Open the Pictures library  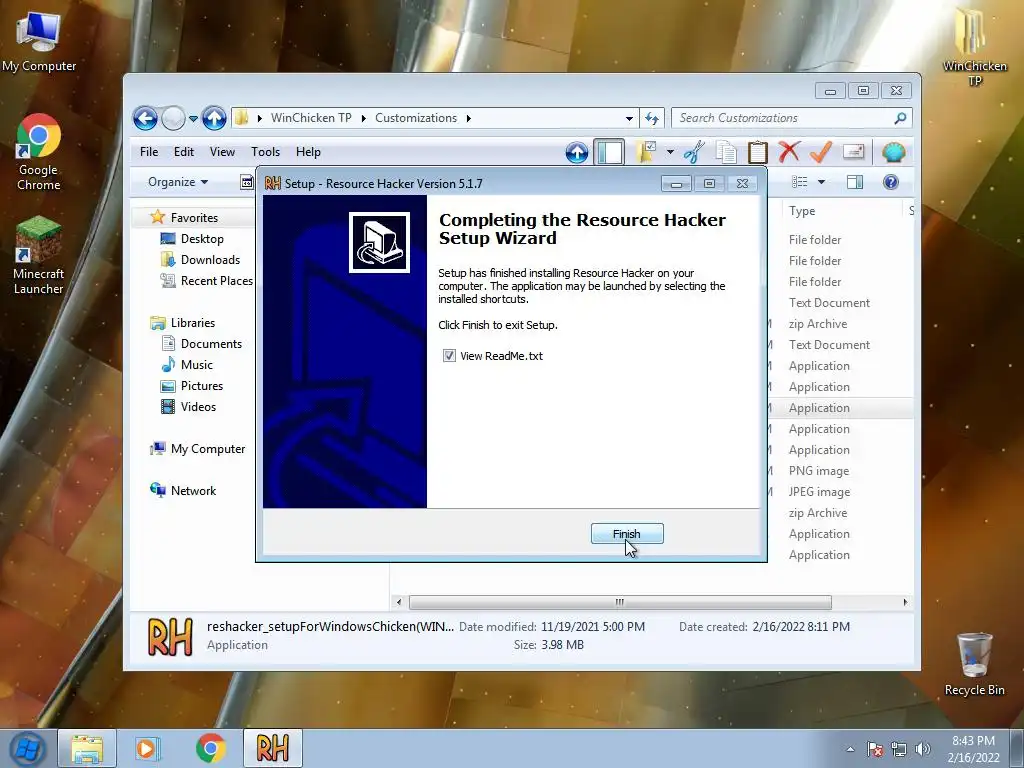(x=202, y=385)
